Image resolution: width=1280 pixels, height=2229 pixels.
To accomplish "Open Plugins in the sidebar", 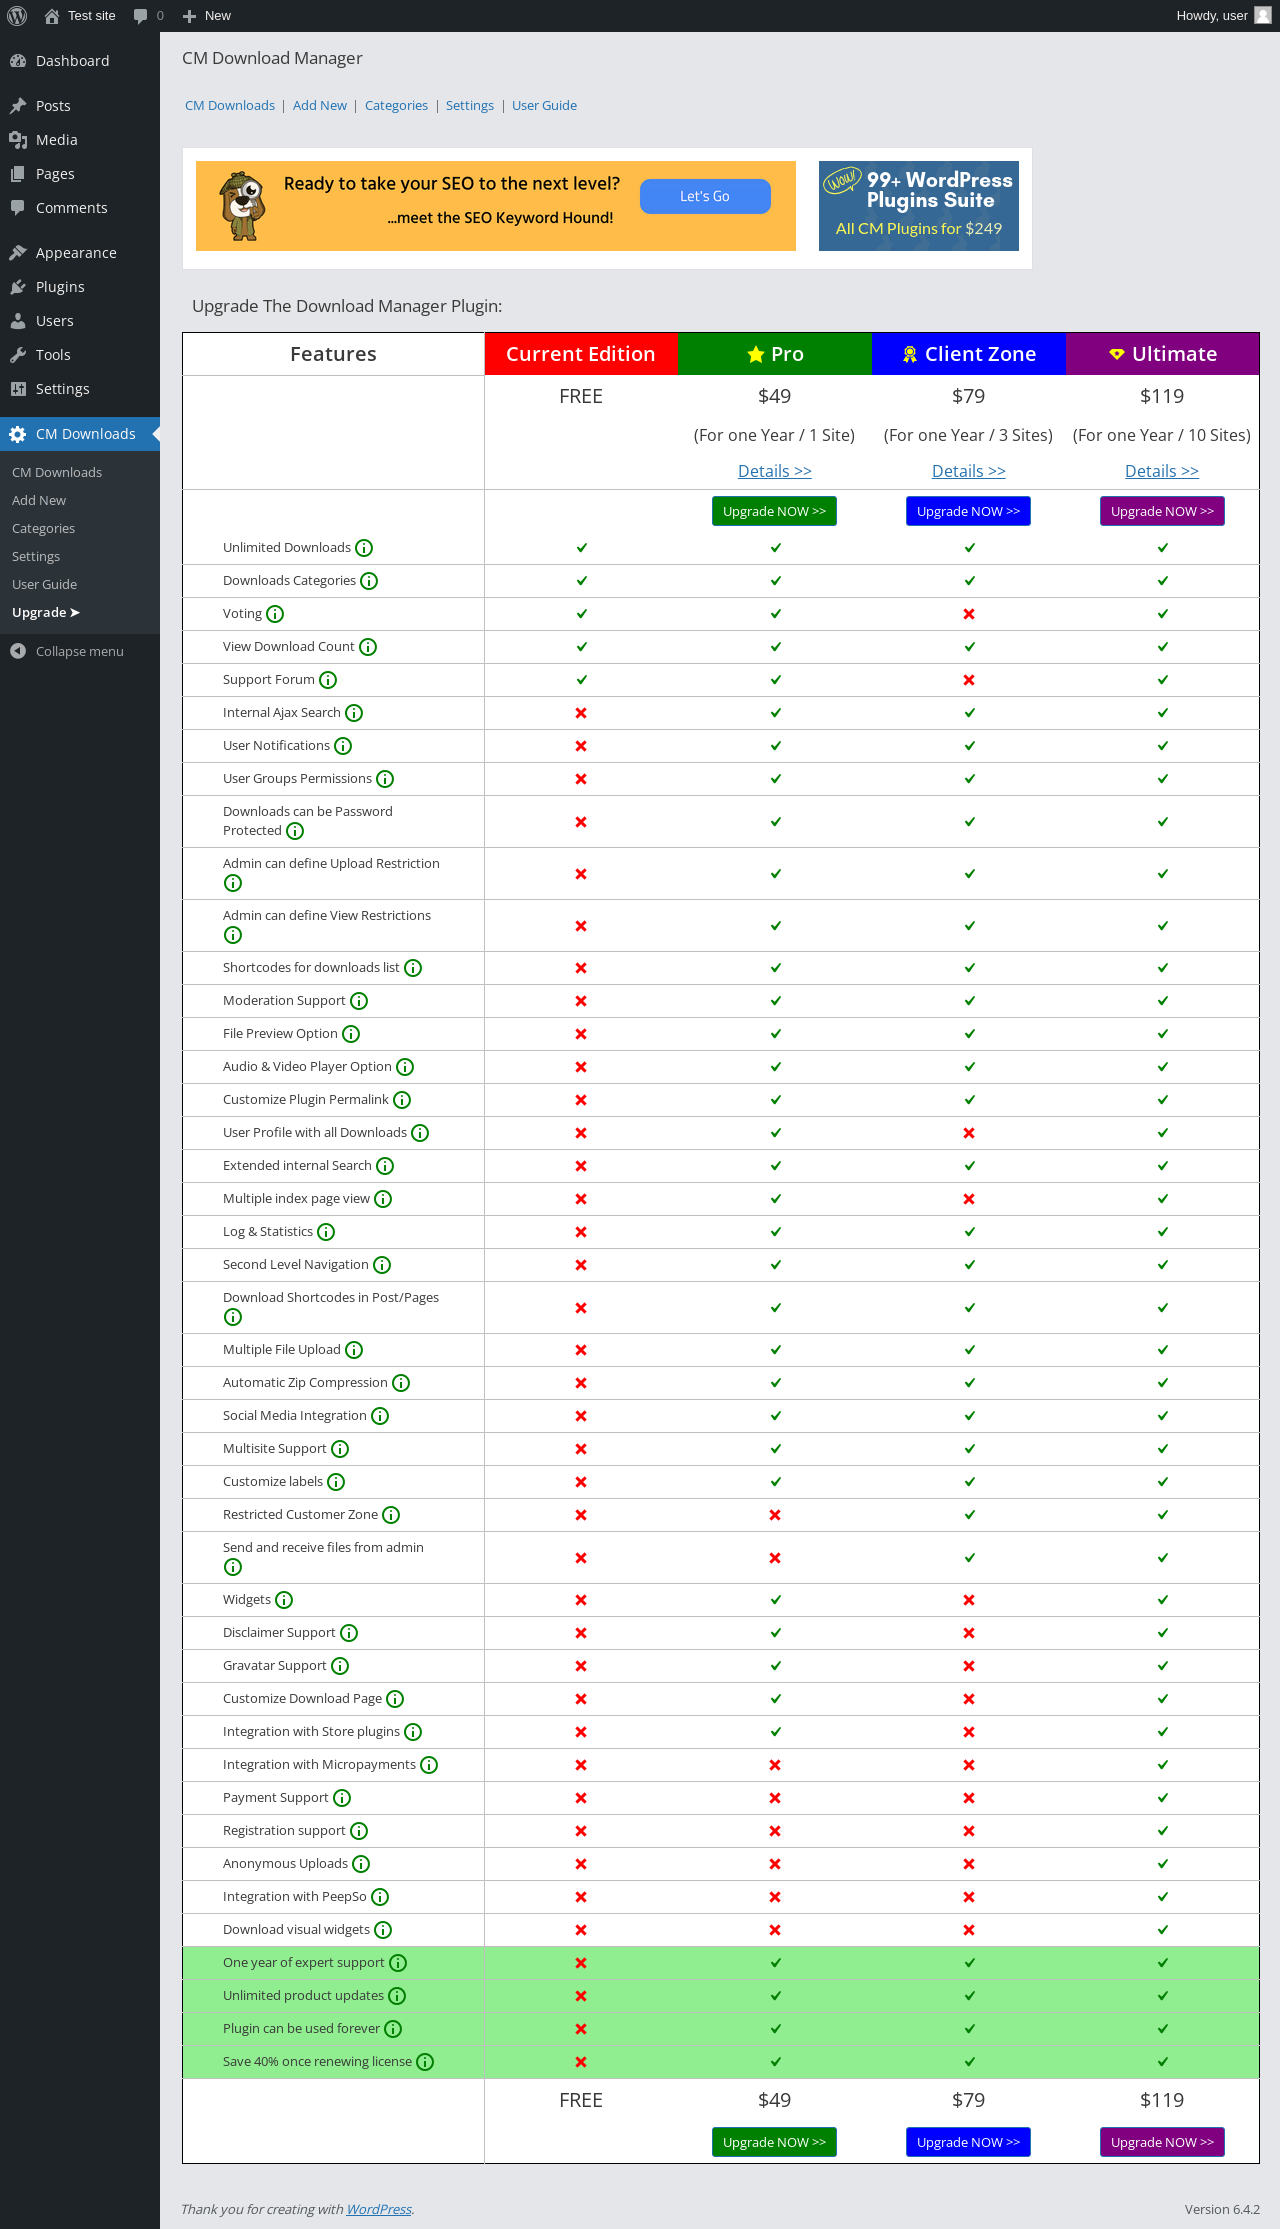I will click(x=80, y=287).
